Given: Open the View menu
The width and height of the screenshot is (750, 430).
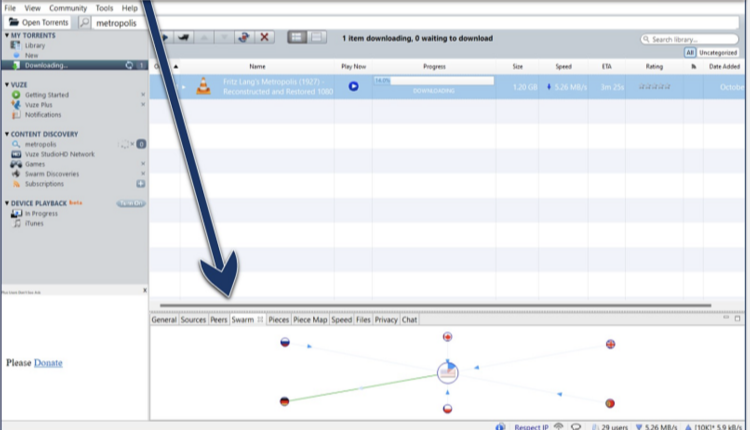Looking at the screenshot, I should pyautogui.click(x=33, y=8).
